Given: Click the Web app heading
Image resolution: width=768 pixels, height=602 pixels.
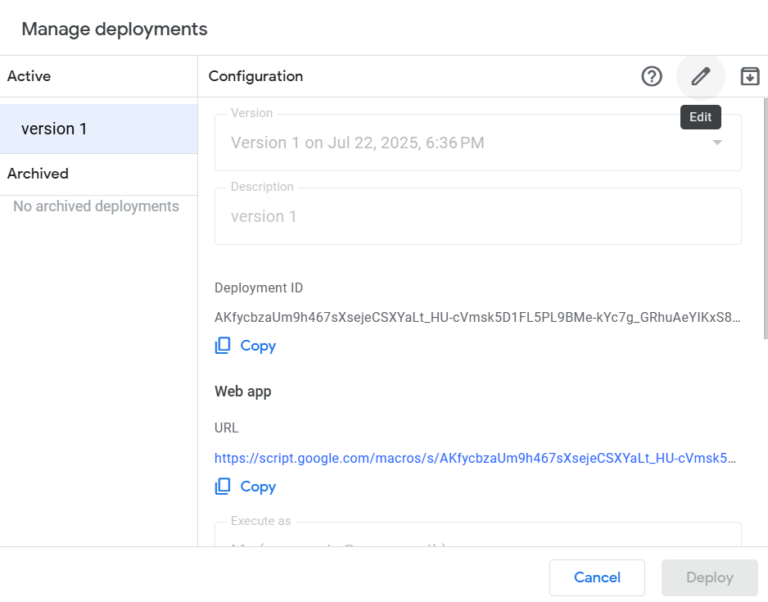Looking at the screenshot, I should pos(243,391).
